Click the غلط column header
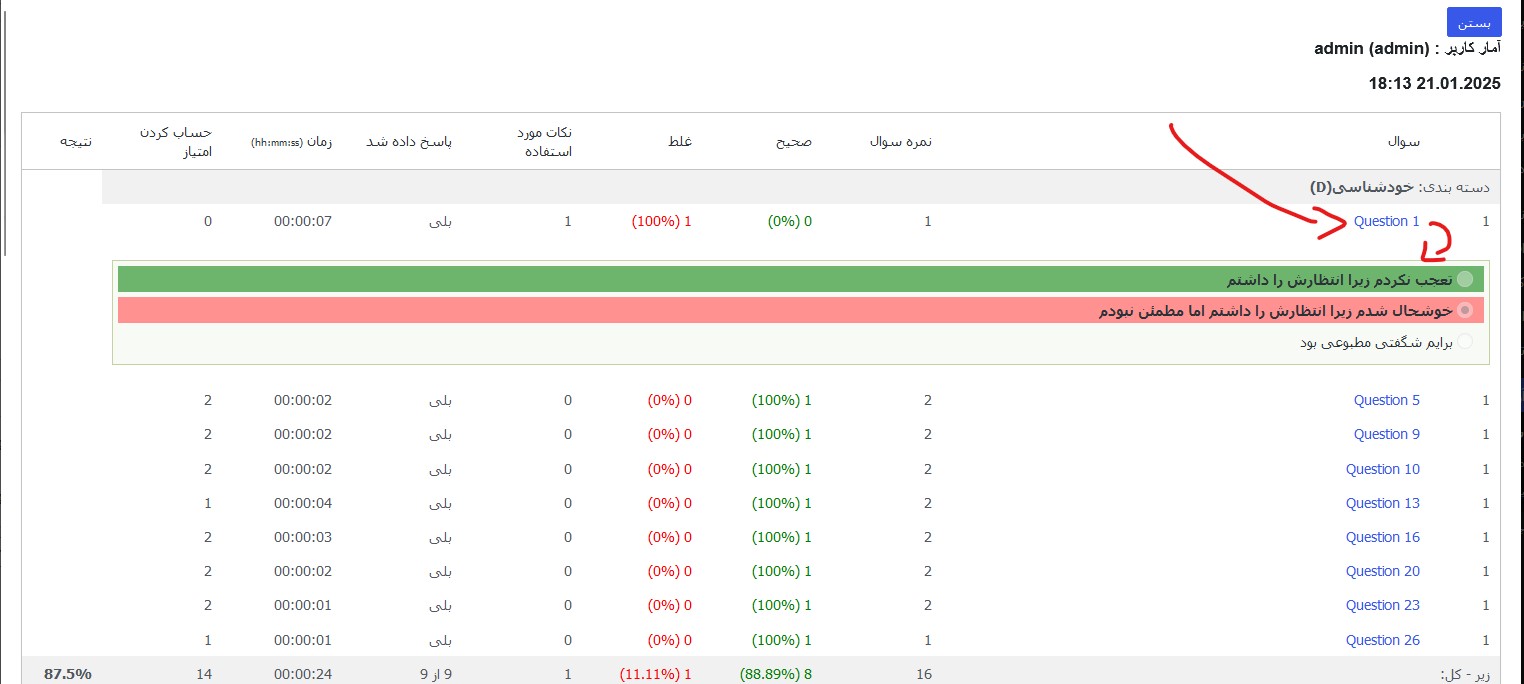The height and width of the screenshot is (684, 1524). click(x=680, y=142)
